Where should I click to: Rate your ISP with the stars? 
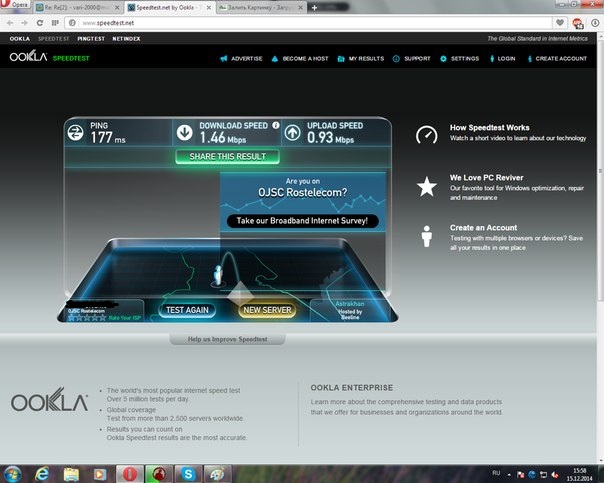(87, 318)
